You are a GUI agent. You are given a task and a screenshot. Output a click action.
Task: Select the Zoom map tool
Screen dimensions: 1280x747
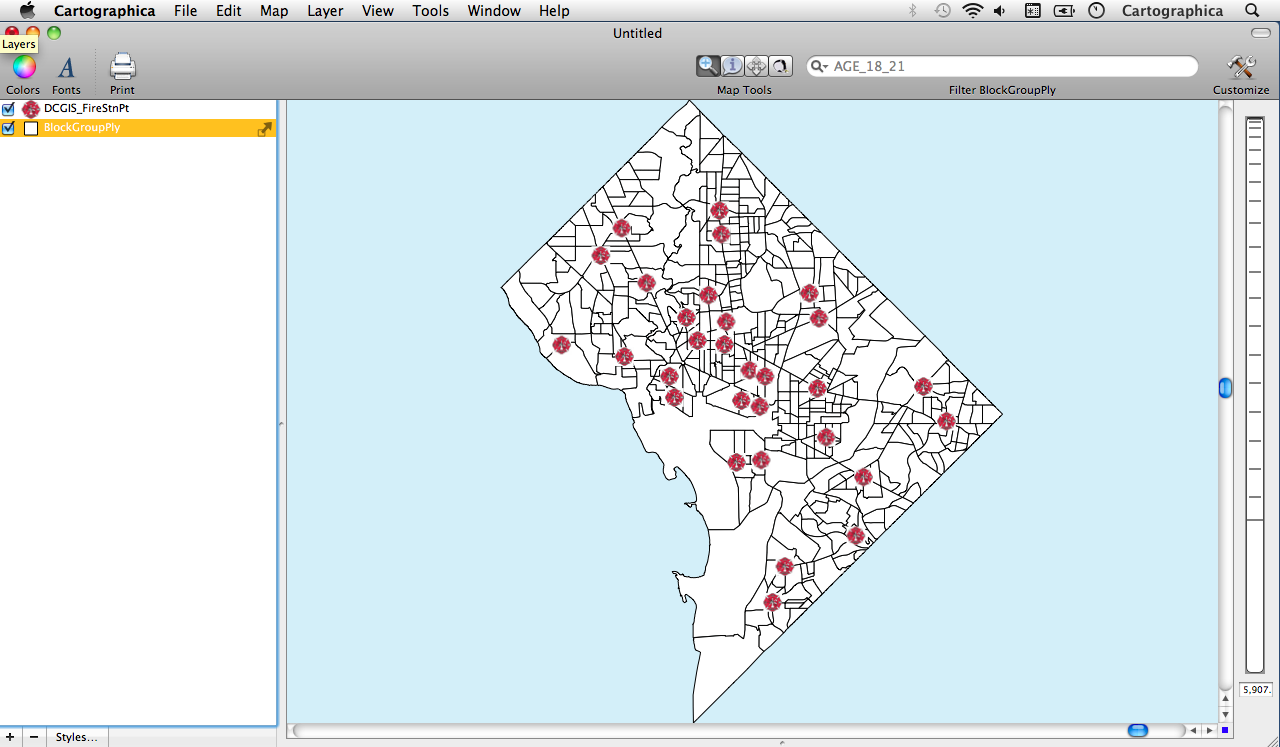708,66
